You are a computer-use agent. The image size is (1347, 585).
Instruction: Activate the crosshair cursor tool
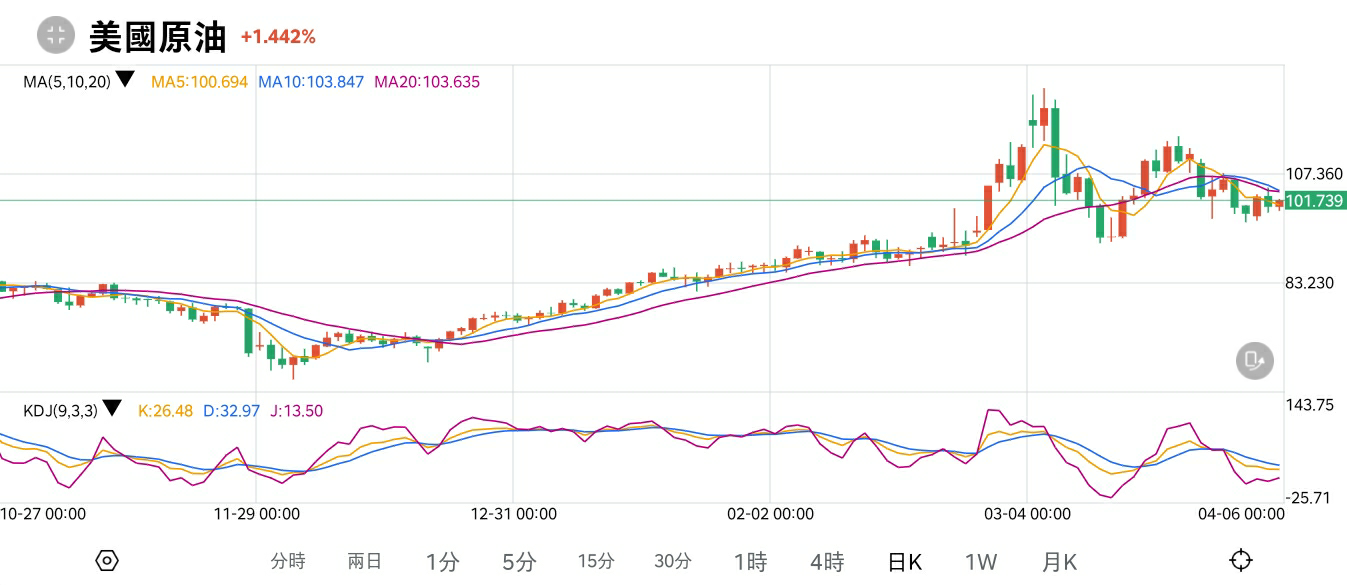1240,561
